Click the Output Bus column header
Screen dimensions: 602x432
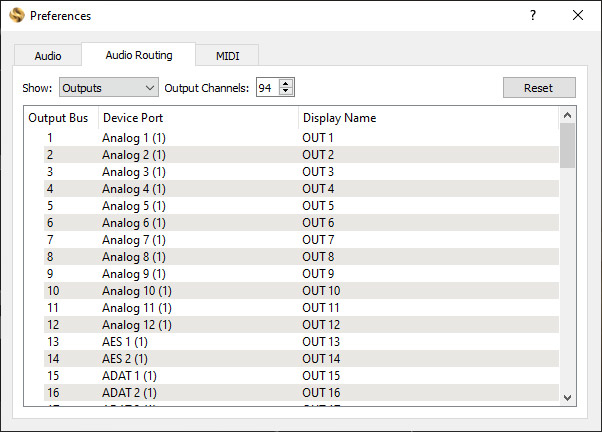click(58, 118)
